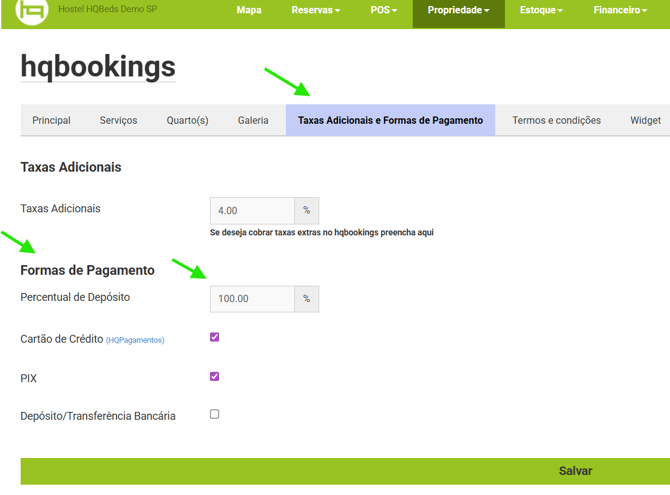Open the Quarto(s) tab
This screenshot has height=495, width=670.
pos(187,120)
